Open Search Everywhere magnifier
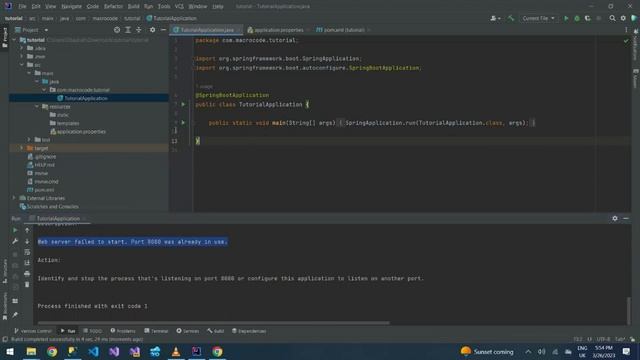 [612, 18]
